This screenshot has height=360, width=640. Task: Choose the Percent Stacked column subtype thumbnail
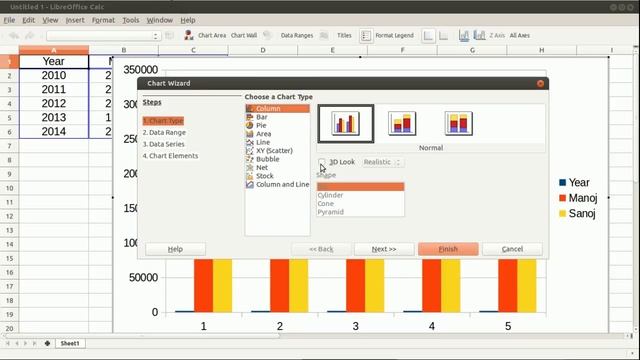point(458,123)
